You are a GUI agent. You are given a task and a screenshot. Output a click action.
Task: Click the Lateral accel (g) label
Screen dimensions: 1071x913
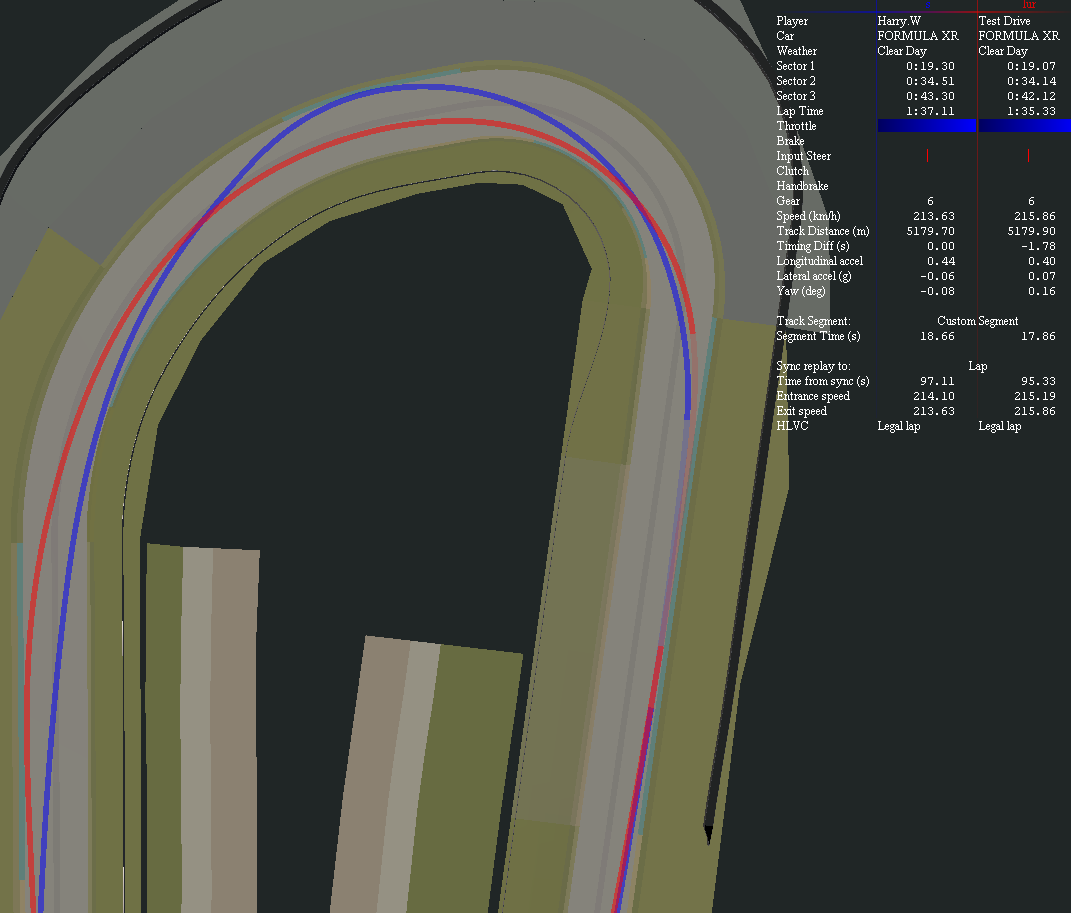(814, 277)
